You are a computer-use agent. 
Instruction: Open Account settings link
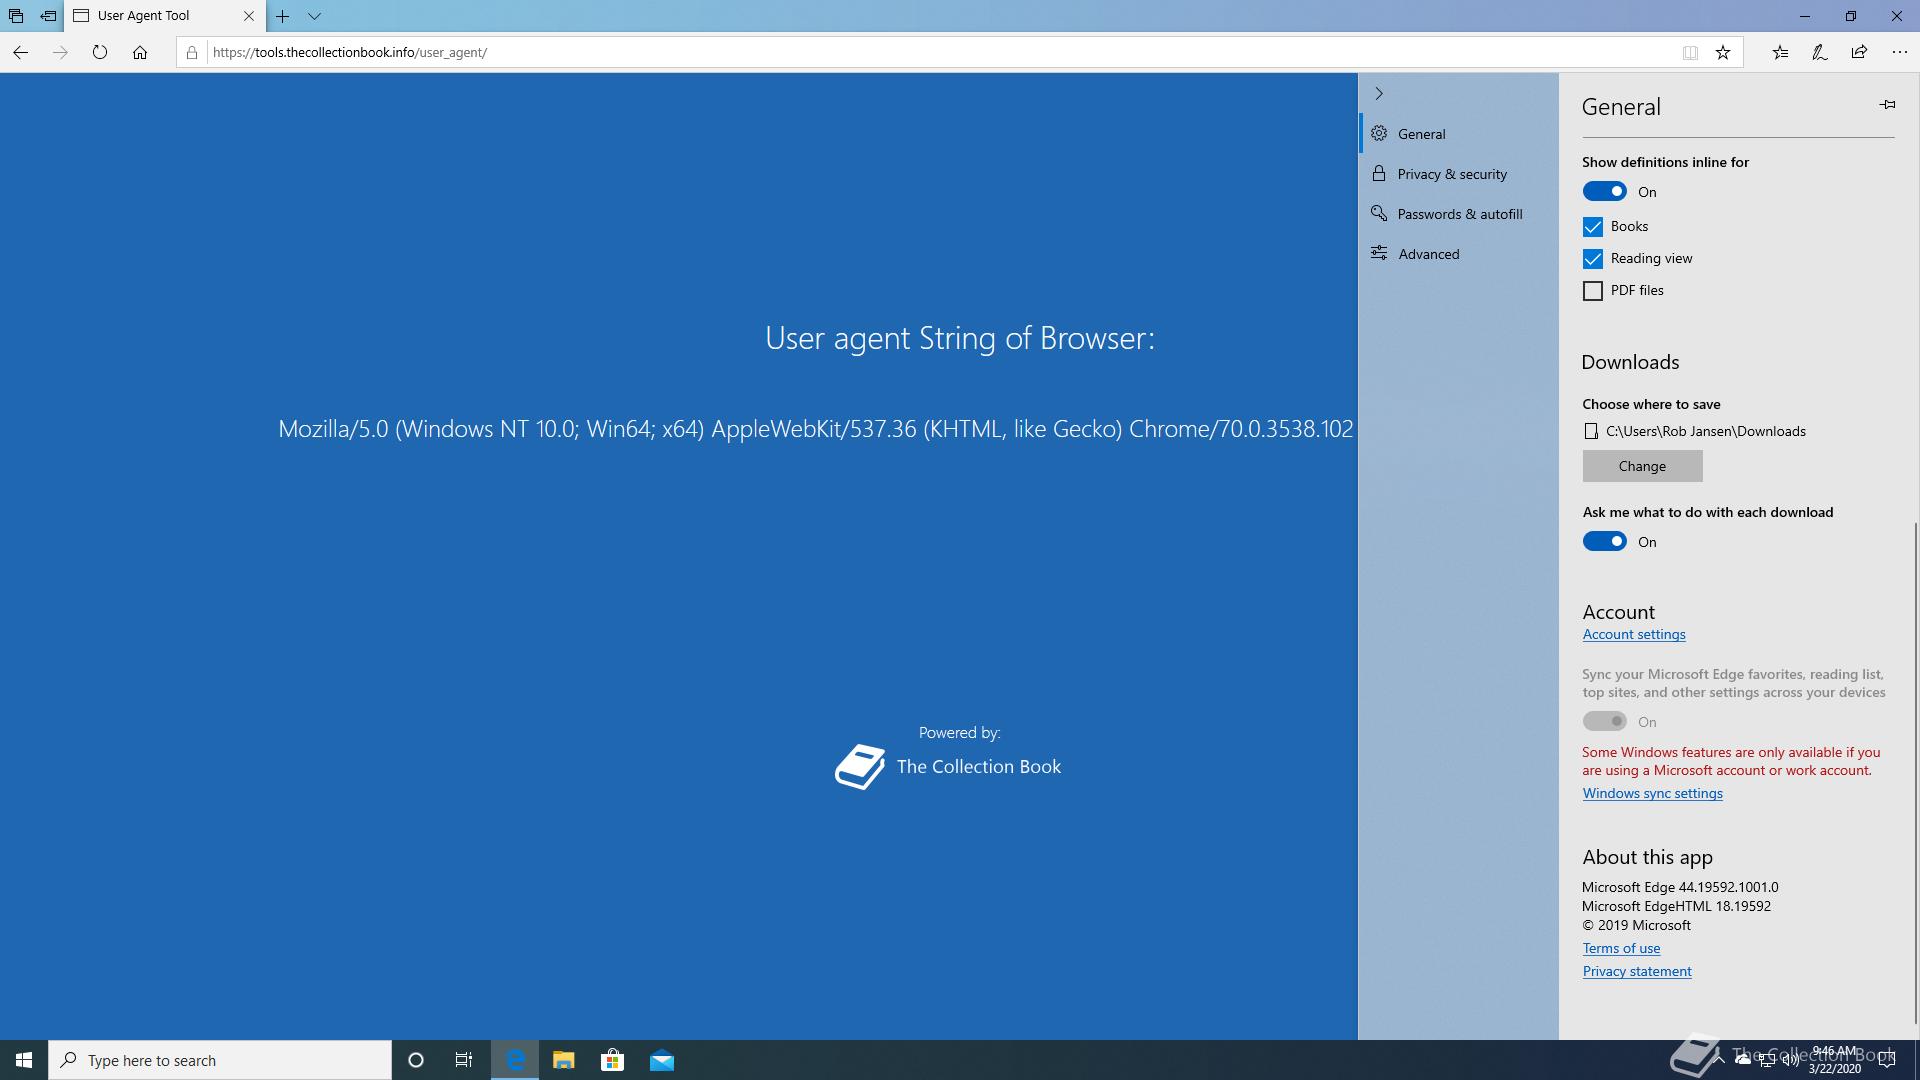(1634, 634)
